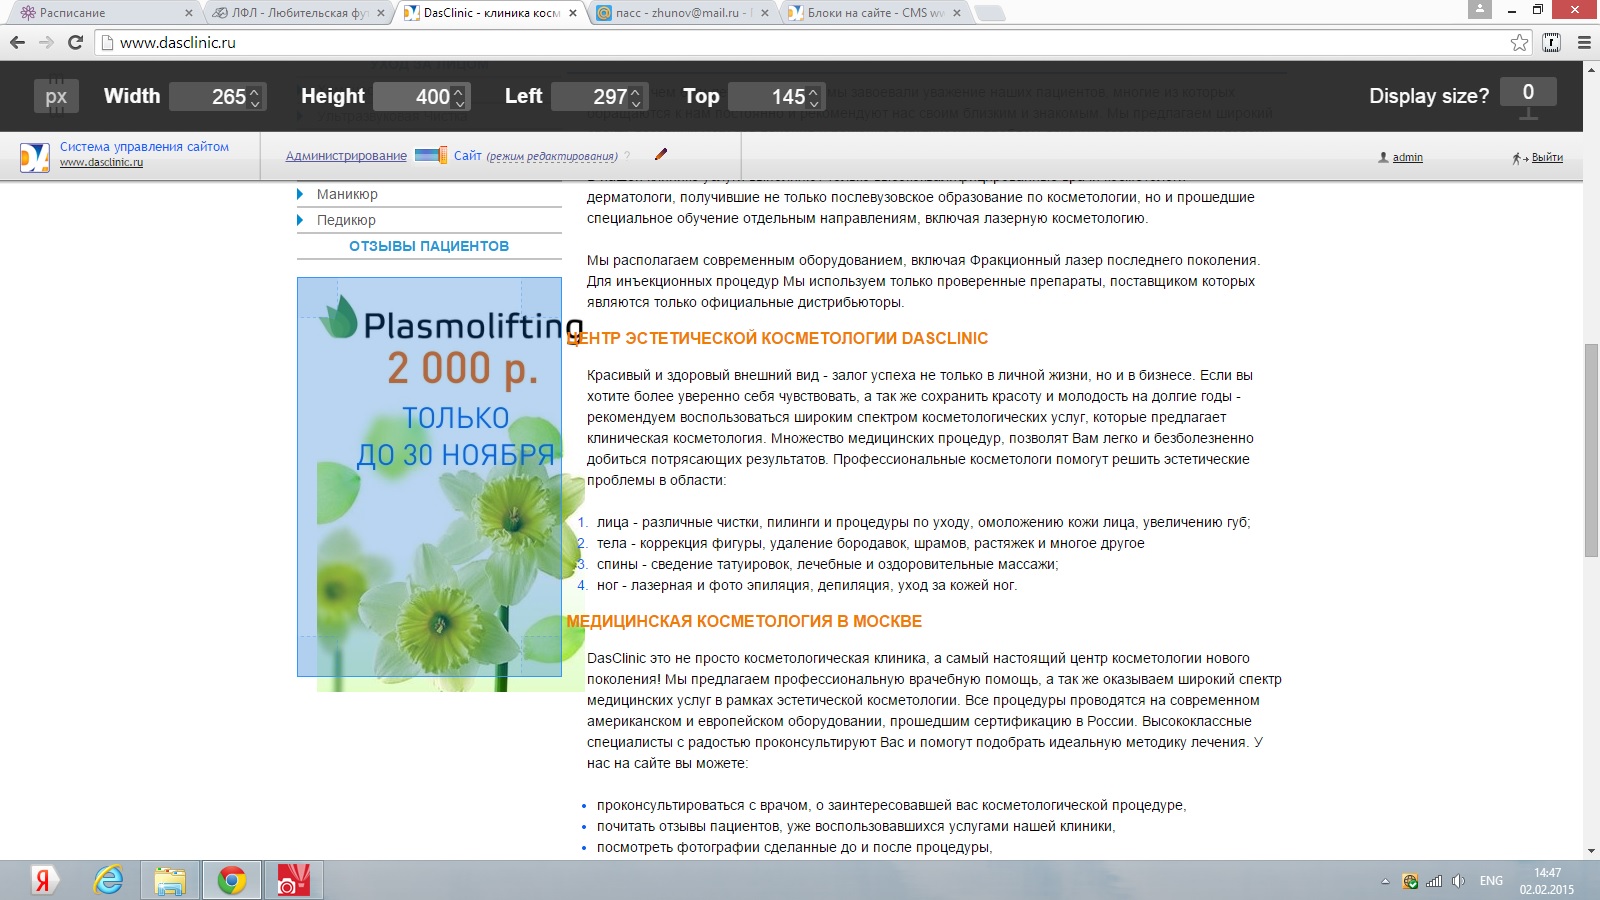
Task: Switch to the nacc - zhunov@mail.ru tab
Action: click(x=682, y=13)
